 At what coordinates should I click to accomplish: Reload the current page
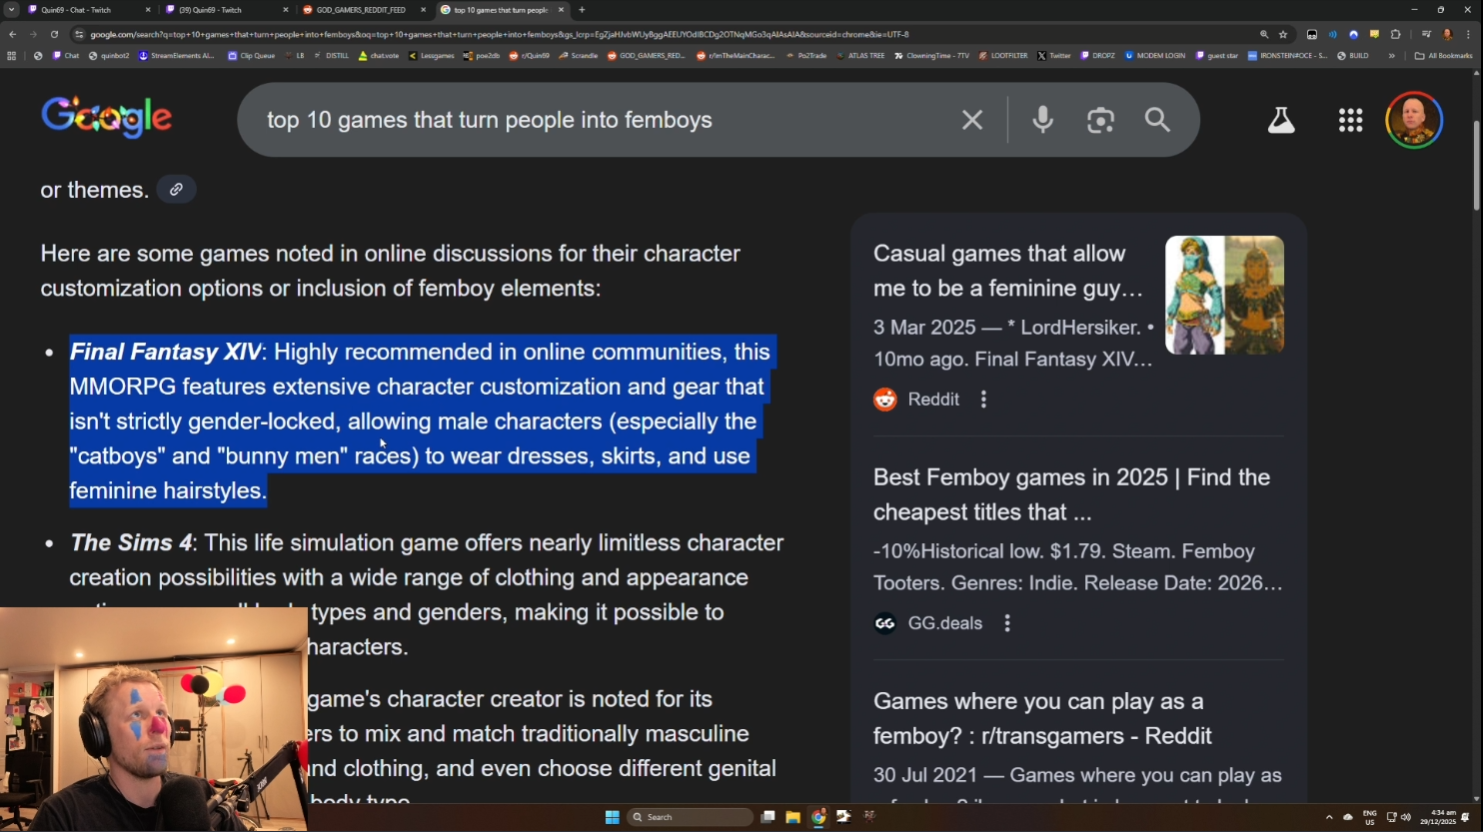54,34
